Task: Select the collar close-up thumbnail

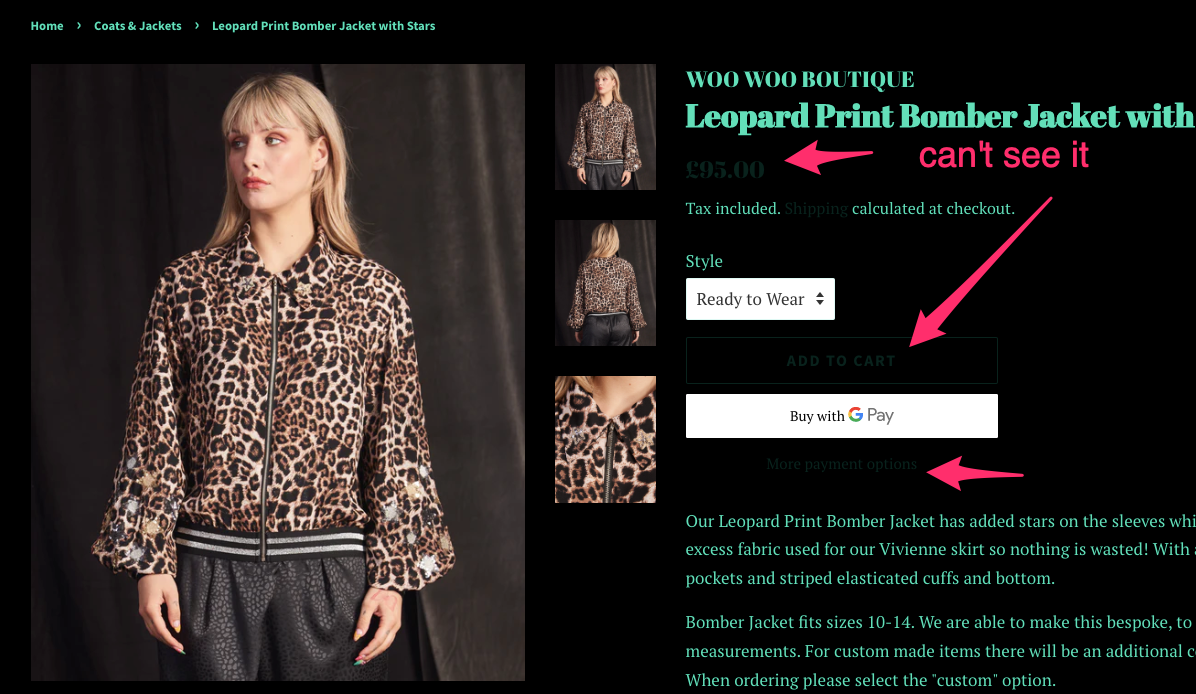Action: point(605,439)
